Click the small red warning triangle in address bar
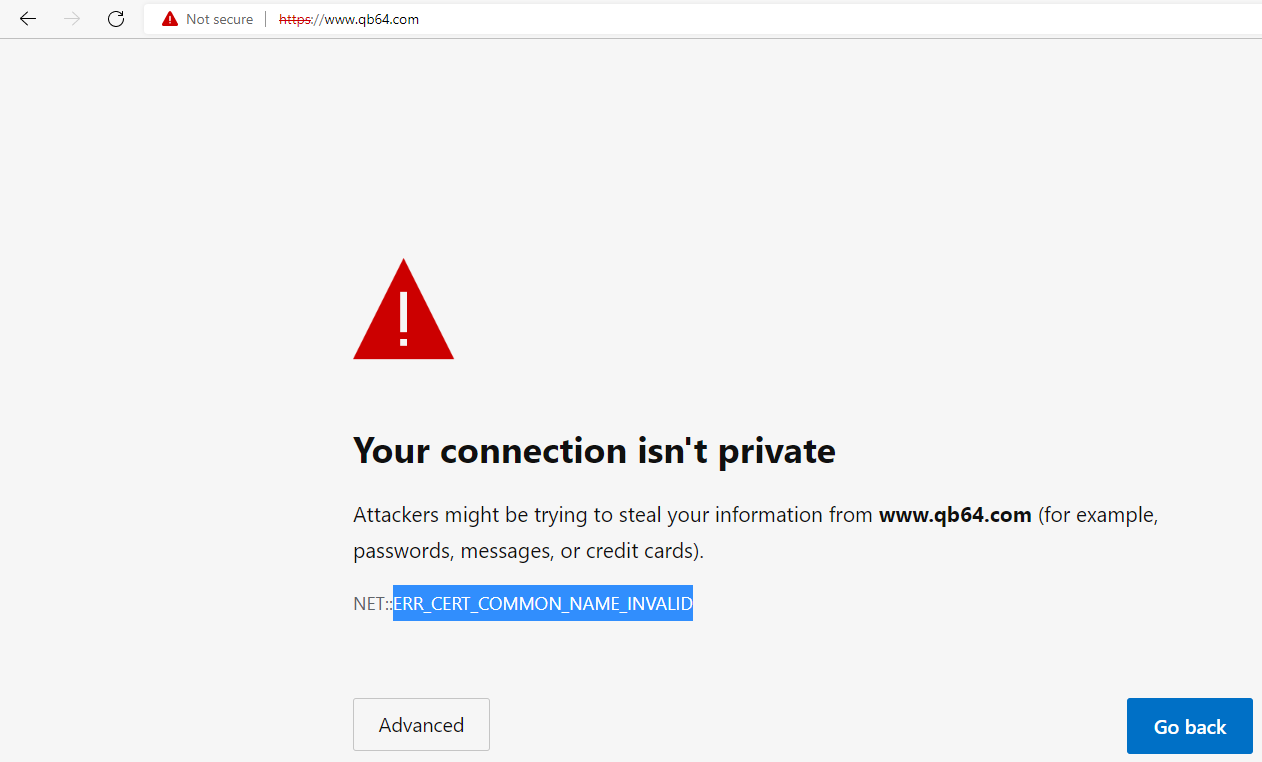 [x=170, y=19]
